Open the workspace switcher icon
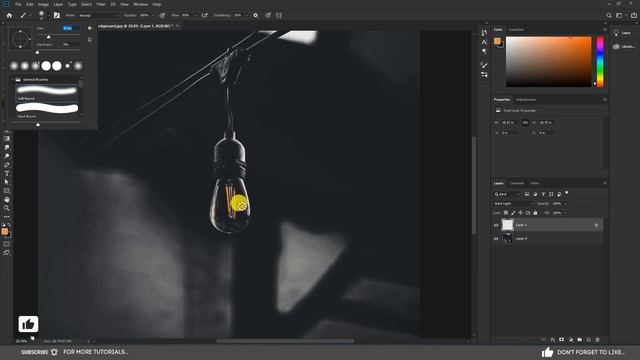The width and height of the screenshot is (640, 360). click(620, 16)
